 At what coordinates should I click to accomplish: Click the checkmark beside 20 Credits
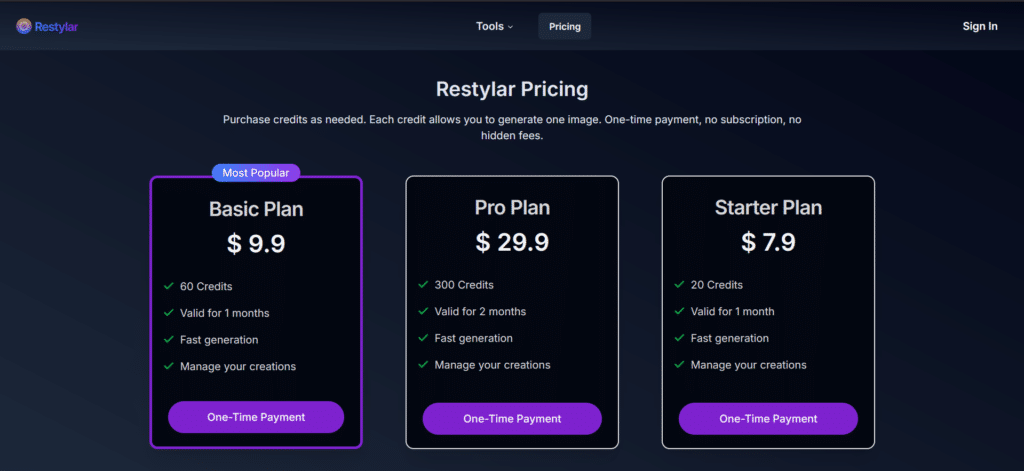pyautogui.click(x=679, y=285)
